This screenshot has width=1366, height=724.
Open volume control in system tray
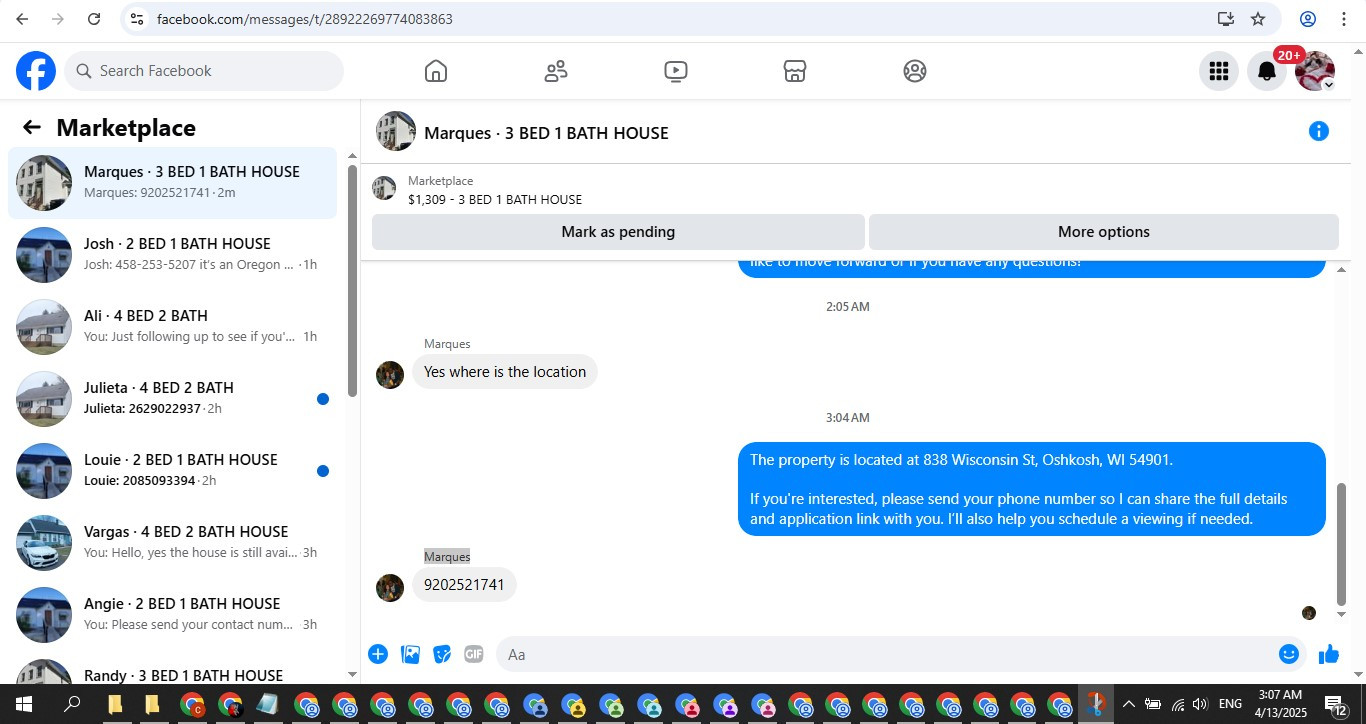pyautogui.click(x=1199, y=704)
